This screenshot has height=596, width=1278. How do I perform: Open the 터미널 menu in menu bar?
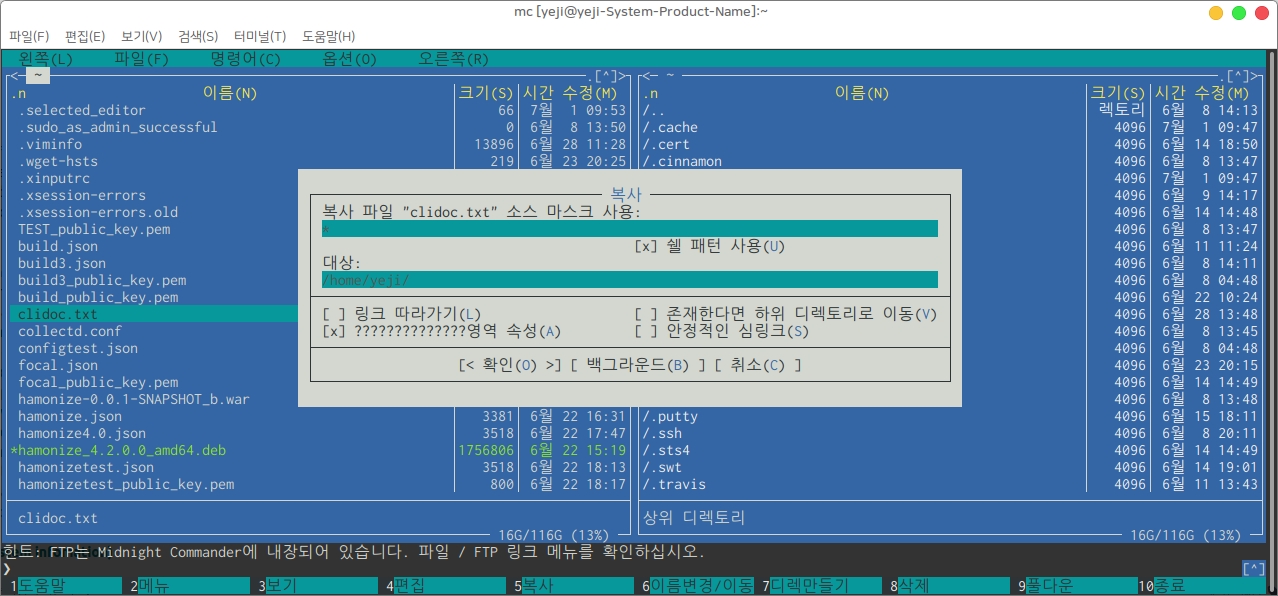click(x=259, y=36)
